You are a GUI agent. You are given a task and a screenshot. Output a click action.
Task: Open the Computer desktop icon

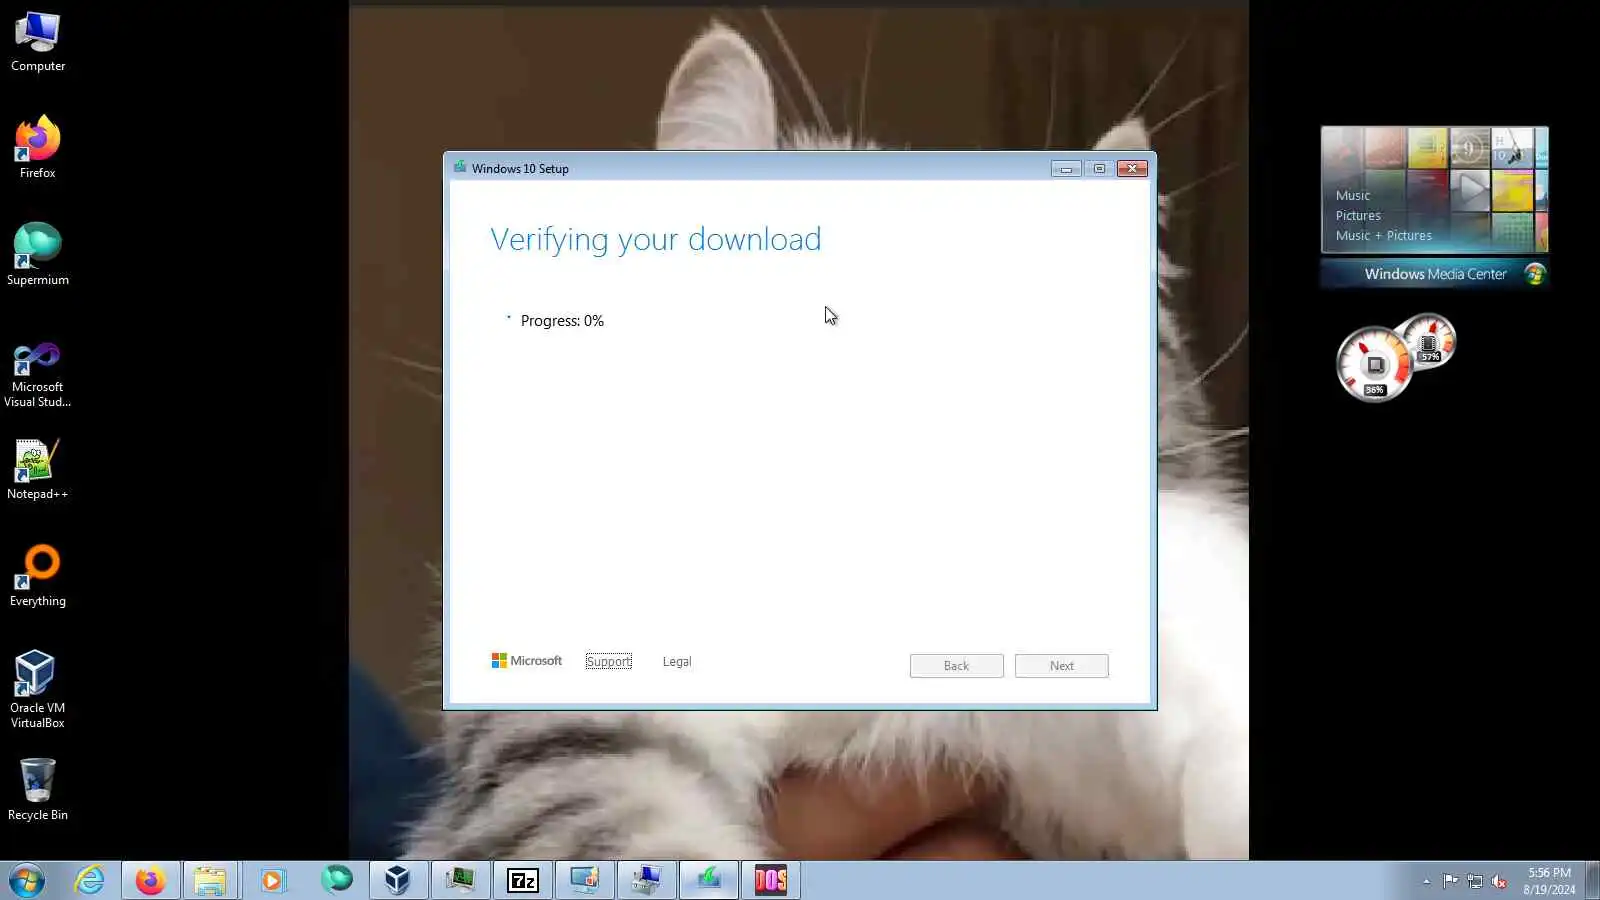point(38,42)
